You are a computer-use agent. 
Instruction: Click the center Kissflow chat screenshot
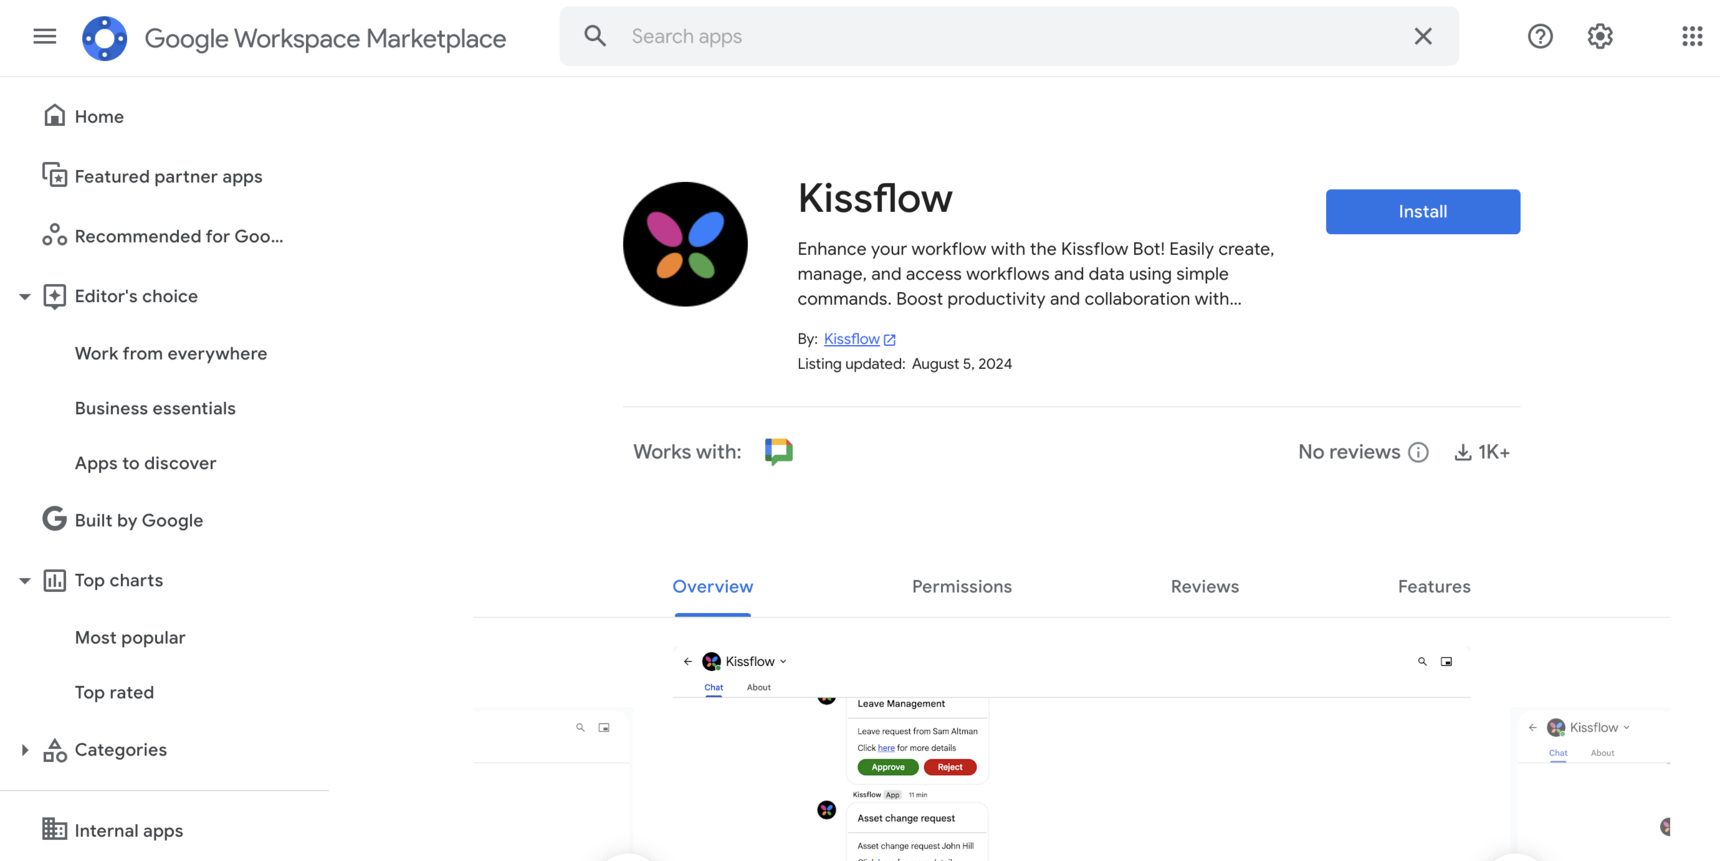1072,754
